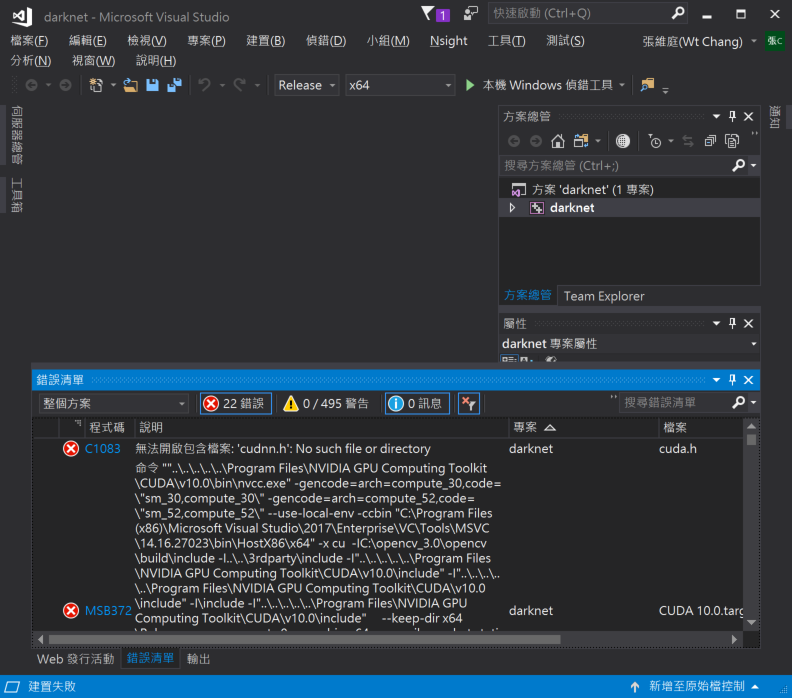
Task: Open the Nsight menu
Action: [x=448, y=41]
